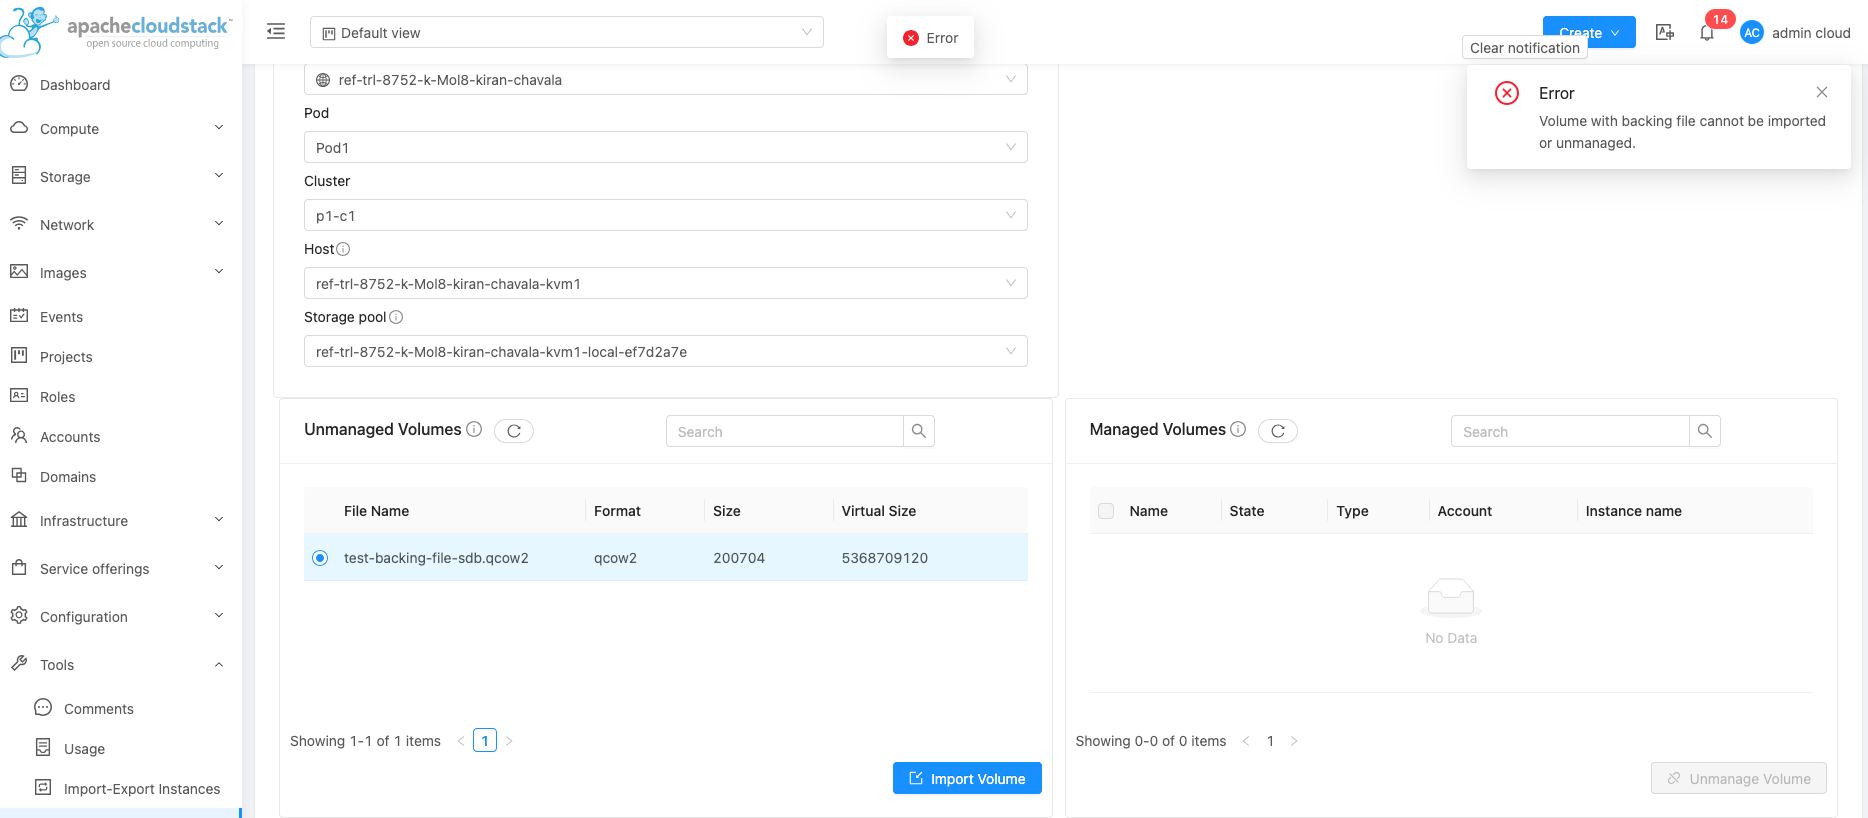Image resolution: width=1868 pixels, height=818 pixels.
Task: Click the red error icon in the notification
Action: click(1507, 93)
